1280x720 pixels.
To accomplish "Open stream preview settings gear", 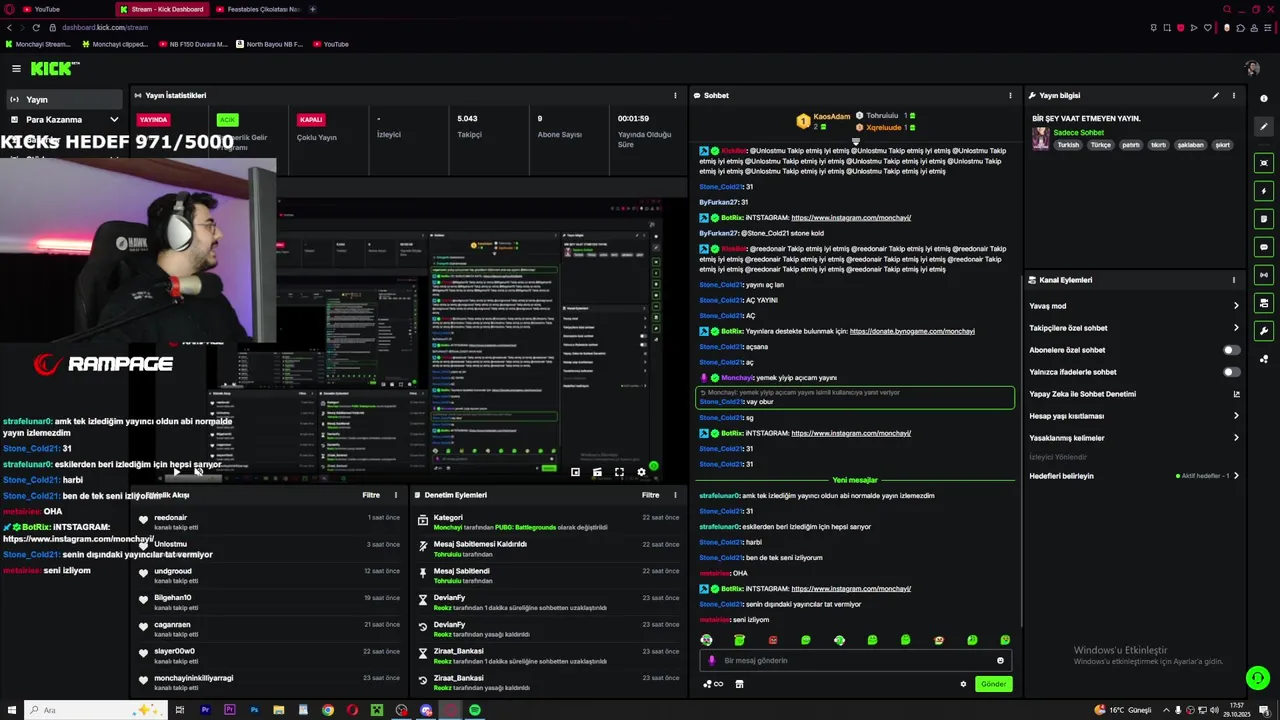I will (x=641, y=472).
